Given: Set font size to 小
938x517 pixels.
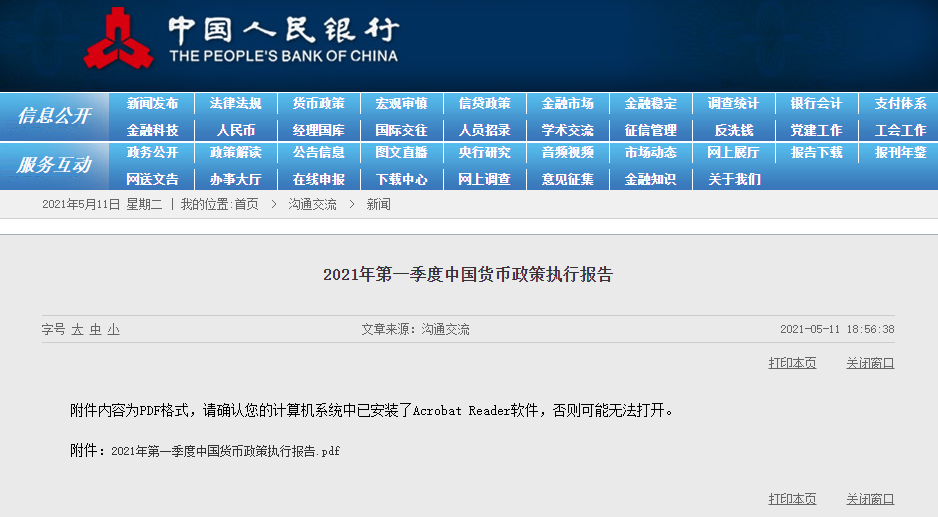Looking at the screenshot, I should (x=113, y=329).
